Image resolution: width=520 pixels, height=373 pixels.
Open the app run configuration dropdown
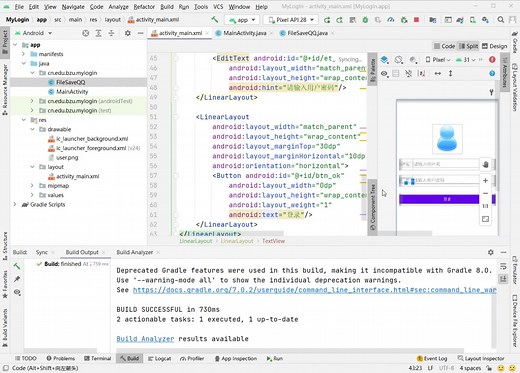(242, 20)
